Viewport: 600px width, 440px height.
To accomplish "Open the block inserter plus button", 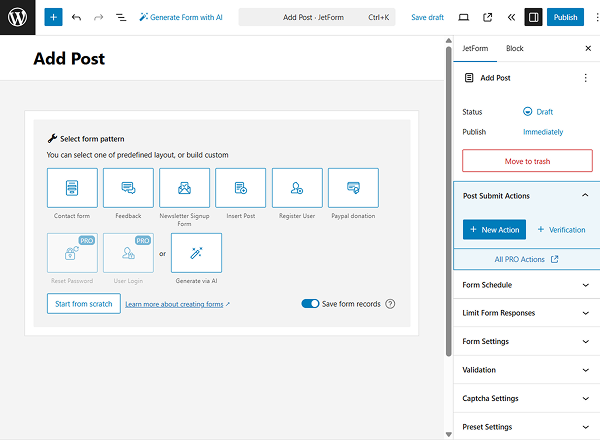I will point(53,17).
